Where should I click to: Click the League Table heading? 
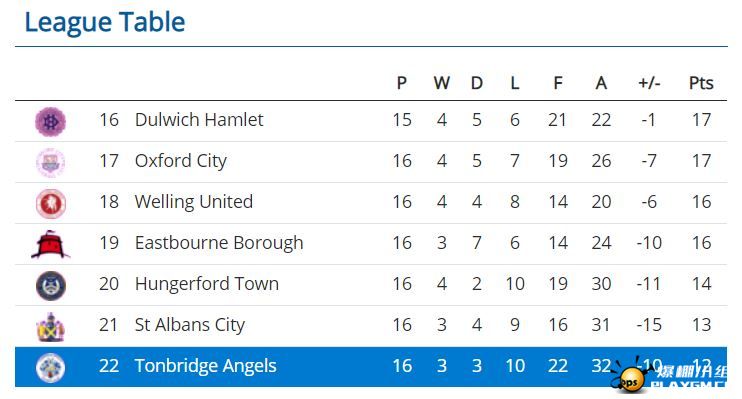pos(105,22)
